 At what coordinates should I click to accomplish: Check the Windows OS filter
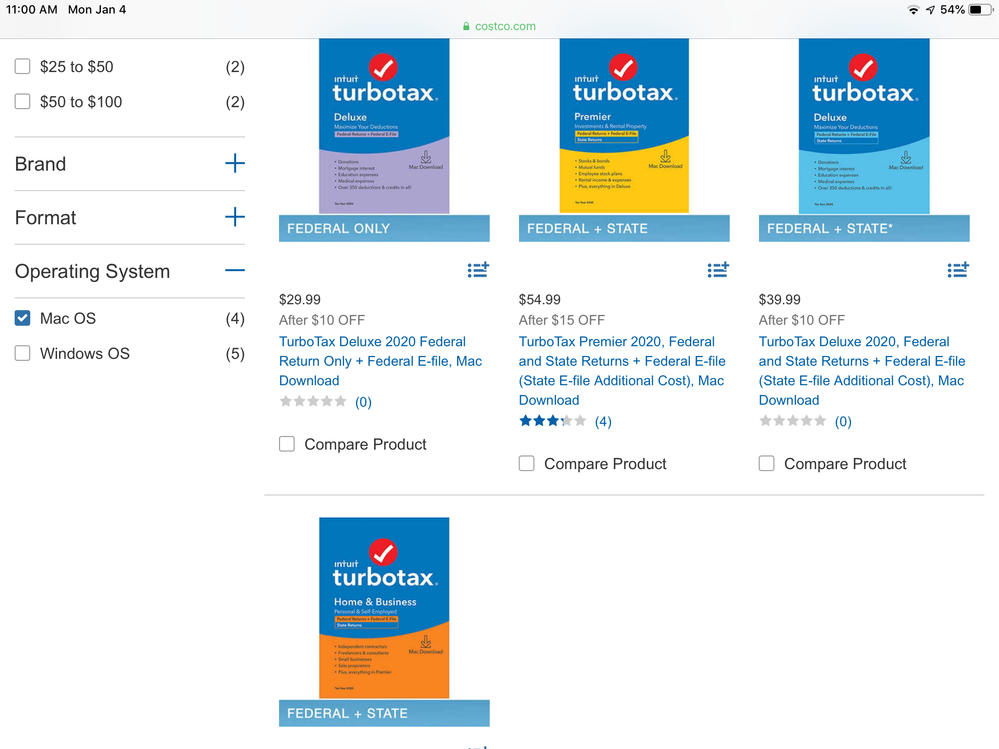pyautogui.click(x=23, y=353)
